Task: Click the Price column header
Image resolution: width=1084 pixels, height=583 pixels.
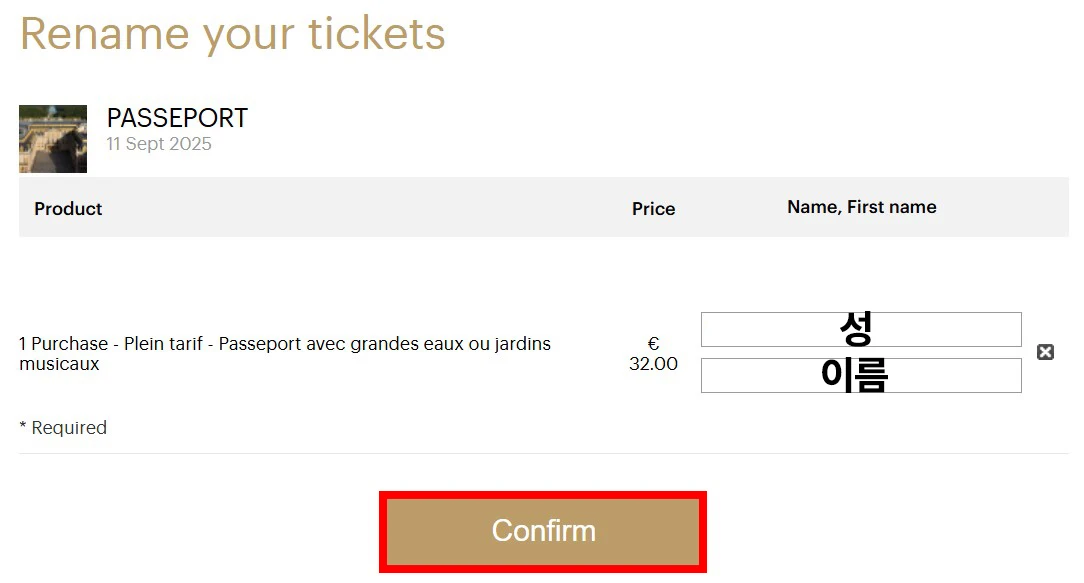Action: coord(653,208)
